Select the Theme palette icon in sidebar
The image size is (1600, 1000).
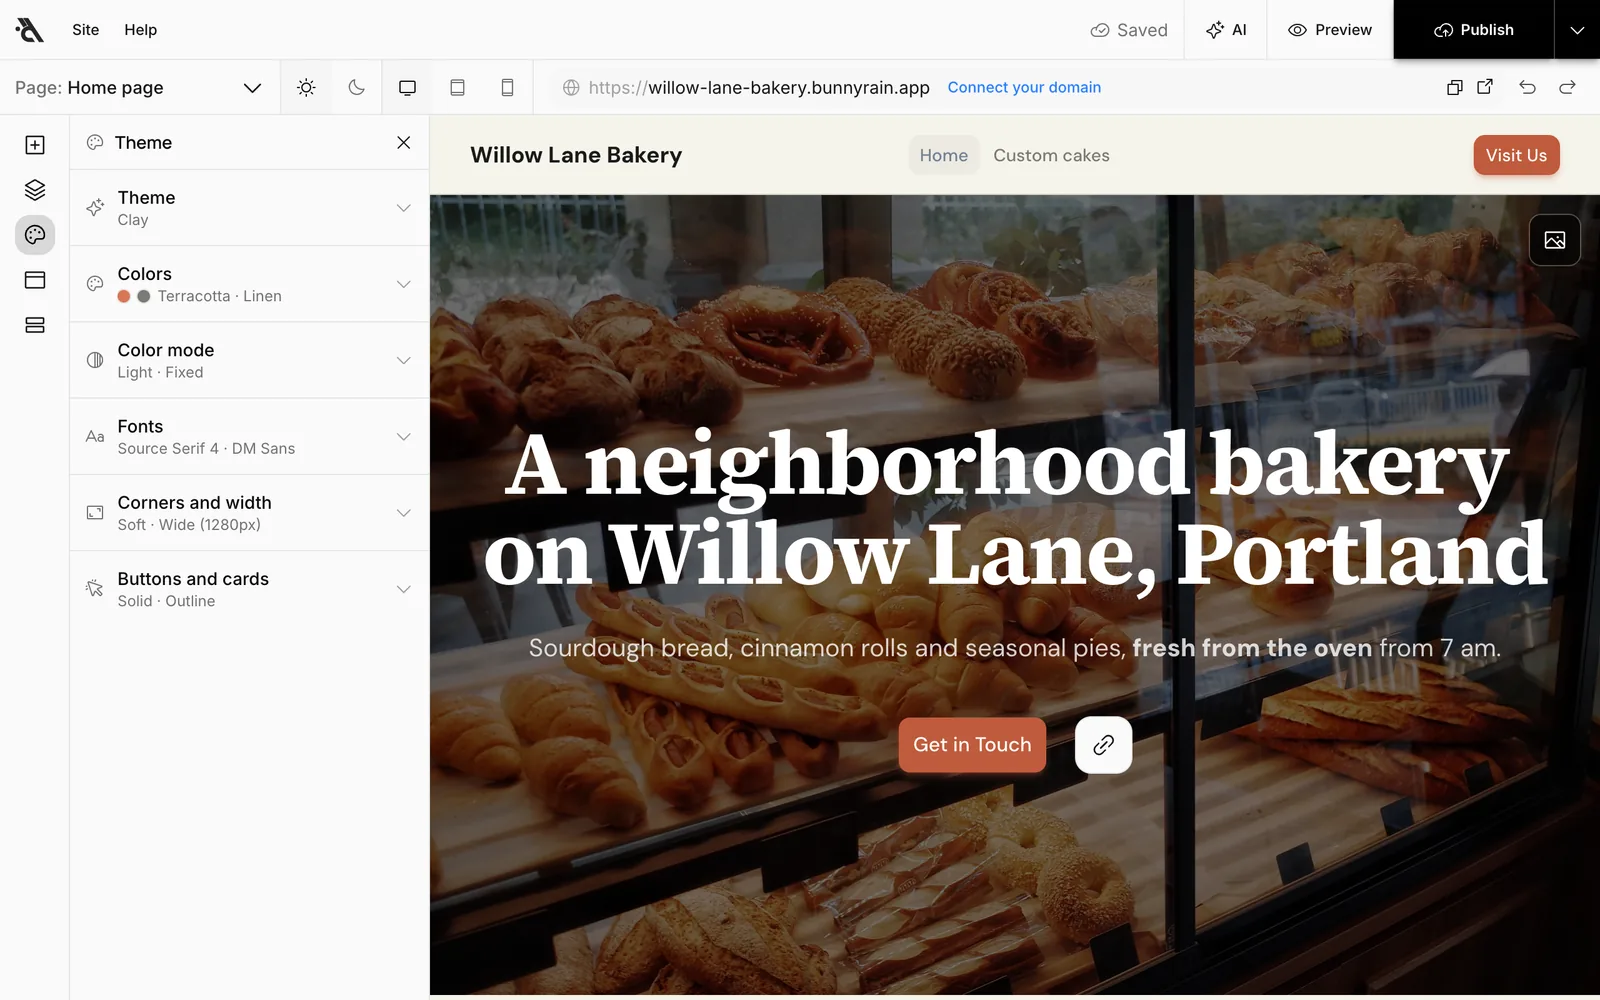click(x=35, y=235)
